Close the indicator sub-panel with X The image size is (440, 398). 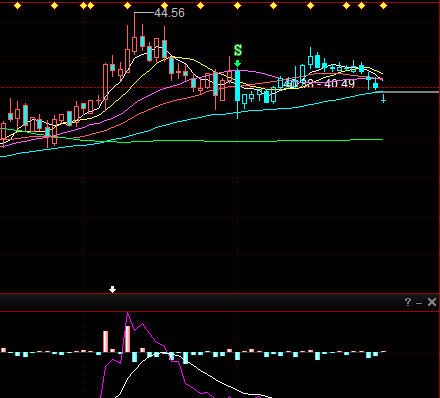432,302
